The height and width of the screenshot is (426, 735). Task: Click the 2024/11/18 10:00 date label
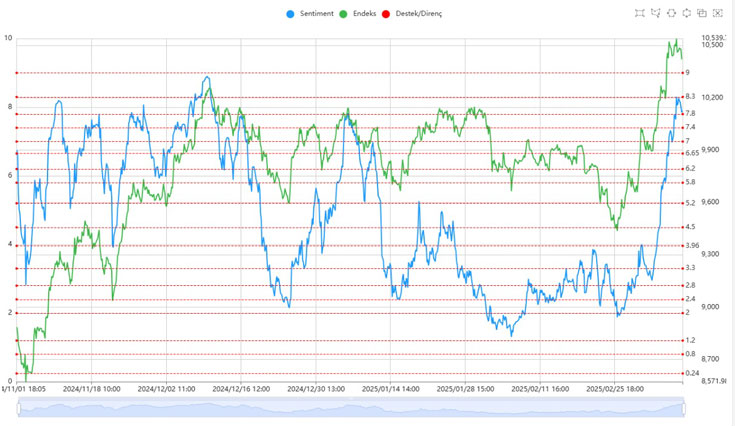91,389
